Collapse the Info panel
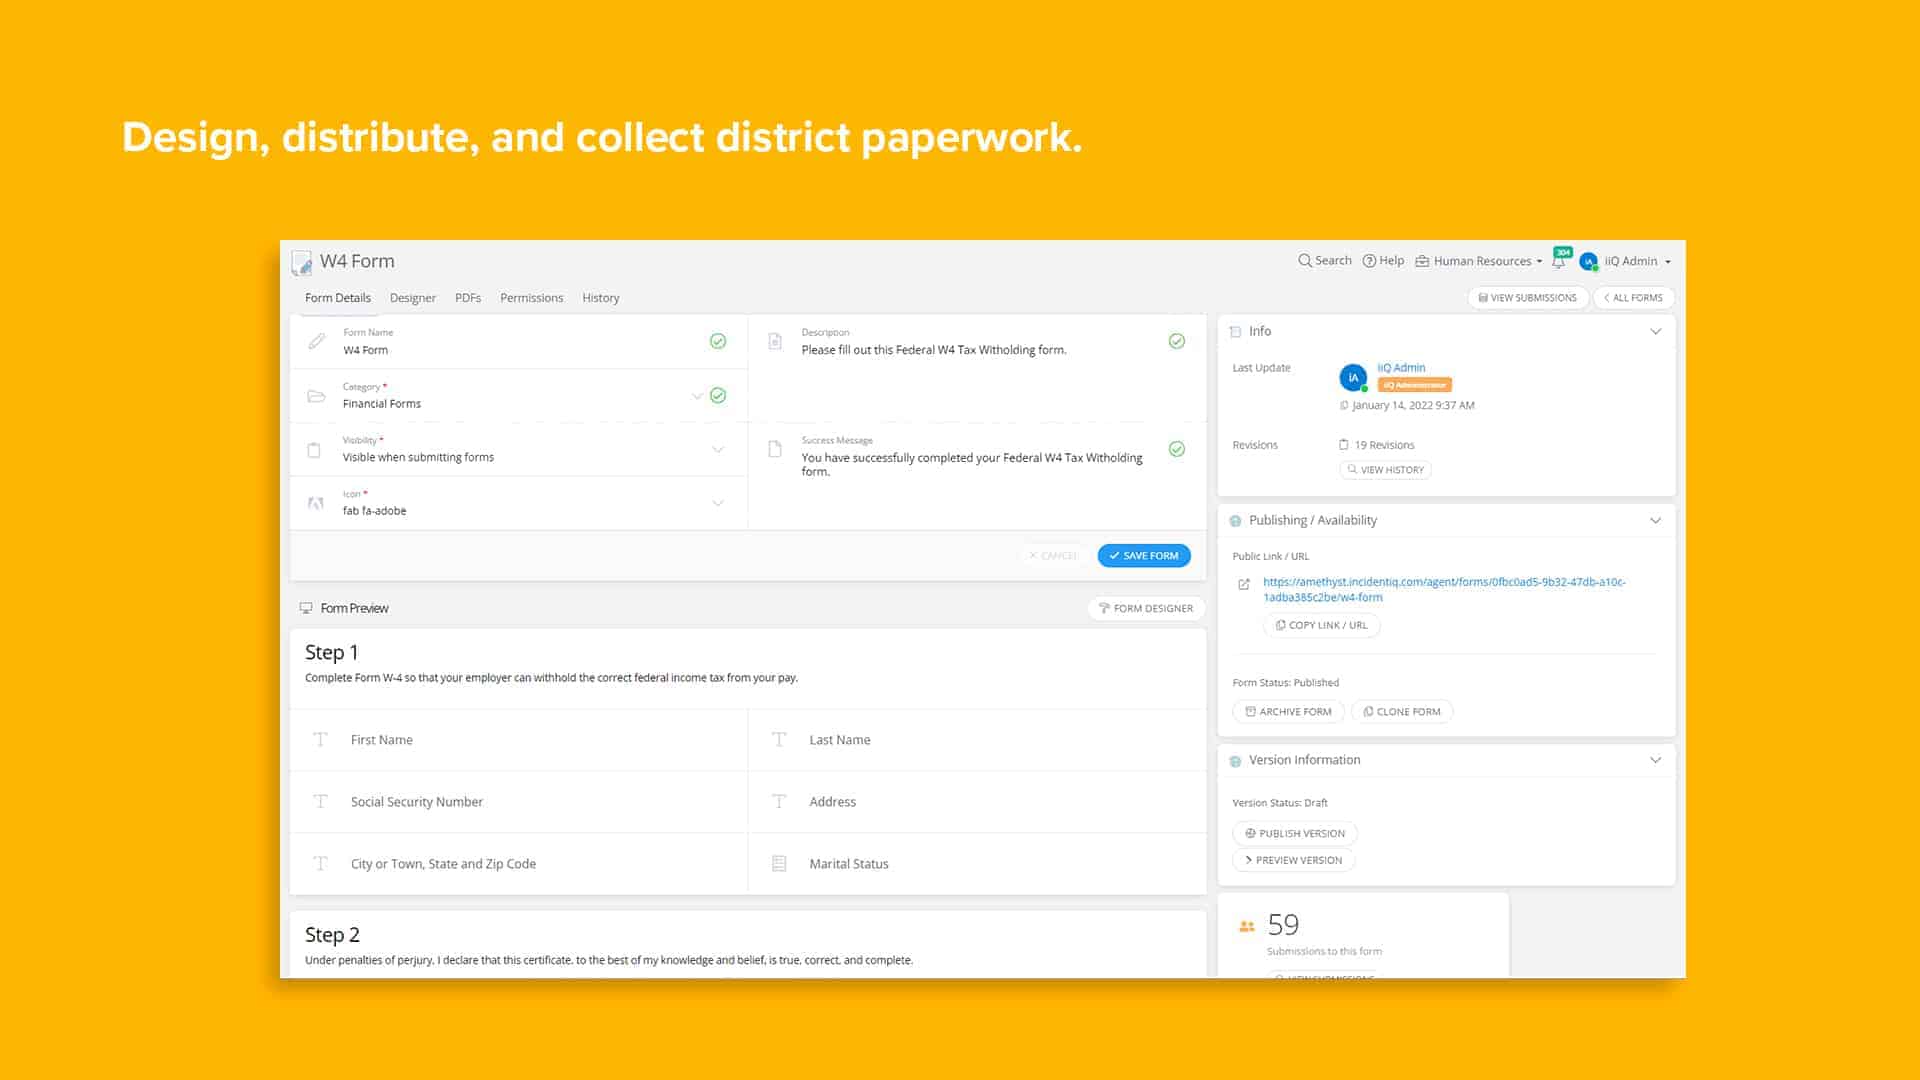The image size is (1920, 1080). coord(1657,331)
